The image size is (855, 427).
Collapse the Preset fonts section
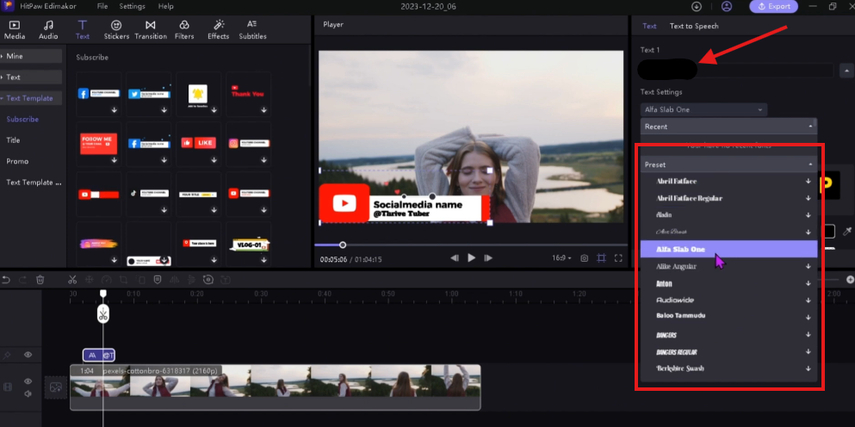[x=810, y=165]
